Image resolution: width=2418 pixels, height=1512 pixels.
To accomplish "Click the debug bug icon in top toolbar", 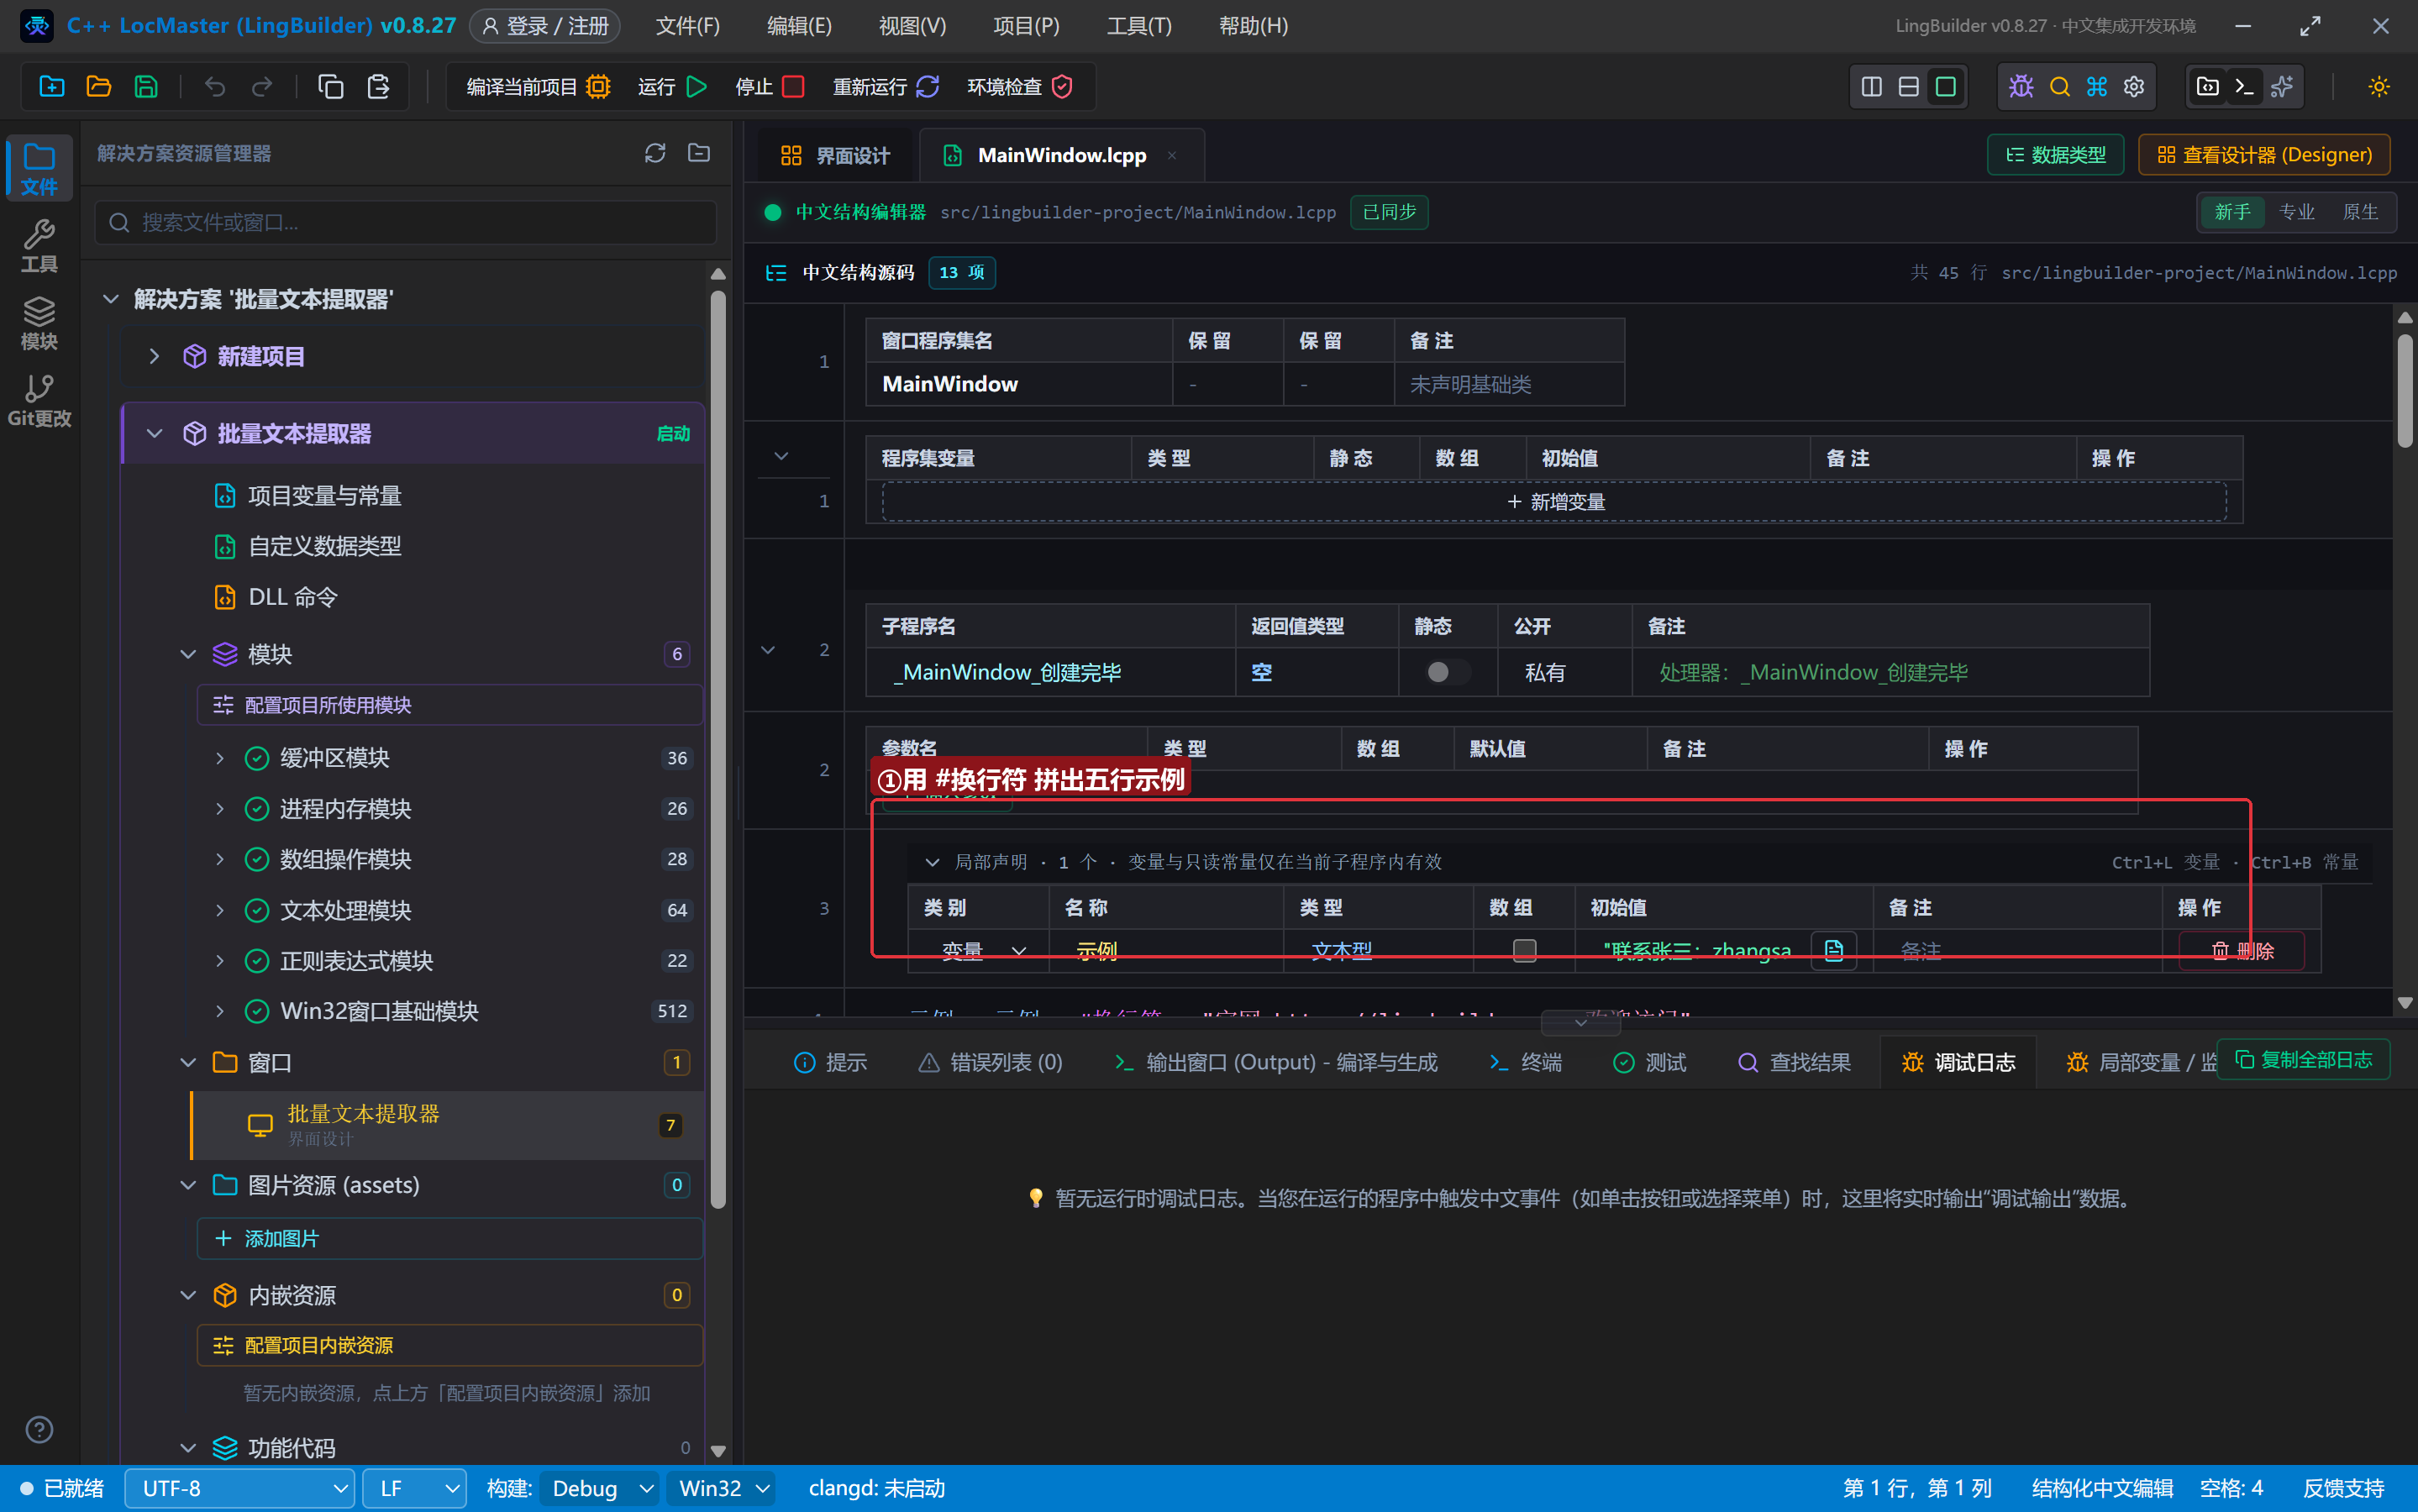I will 2021,87.
